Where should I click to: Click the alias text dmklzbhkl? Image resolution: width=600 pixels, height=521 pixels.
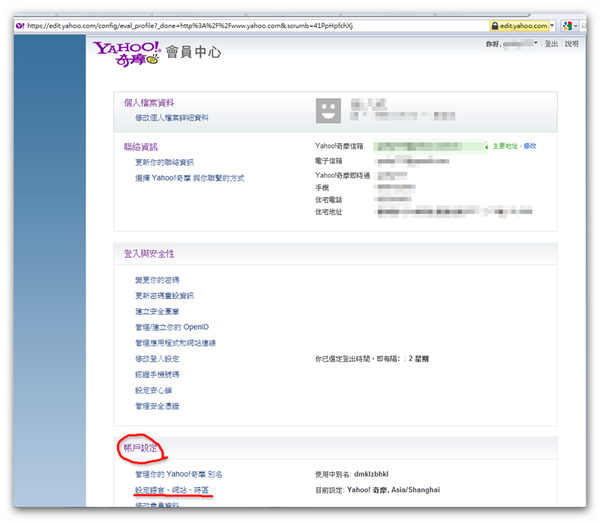[x=371, y=474]
